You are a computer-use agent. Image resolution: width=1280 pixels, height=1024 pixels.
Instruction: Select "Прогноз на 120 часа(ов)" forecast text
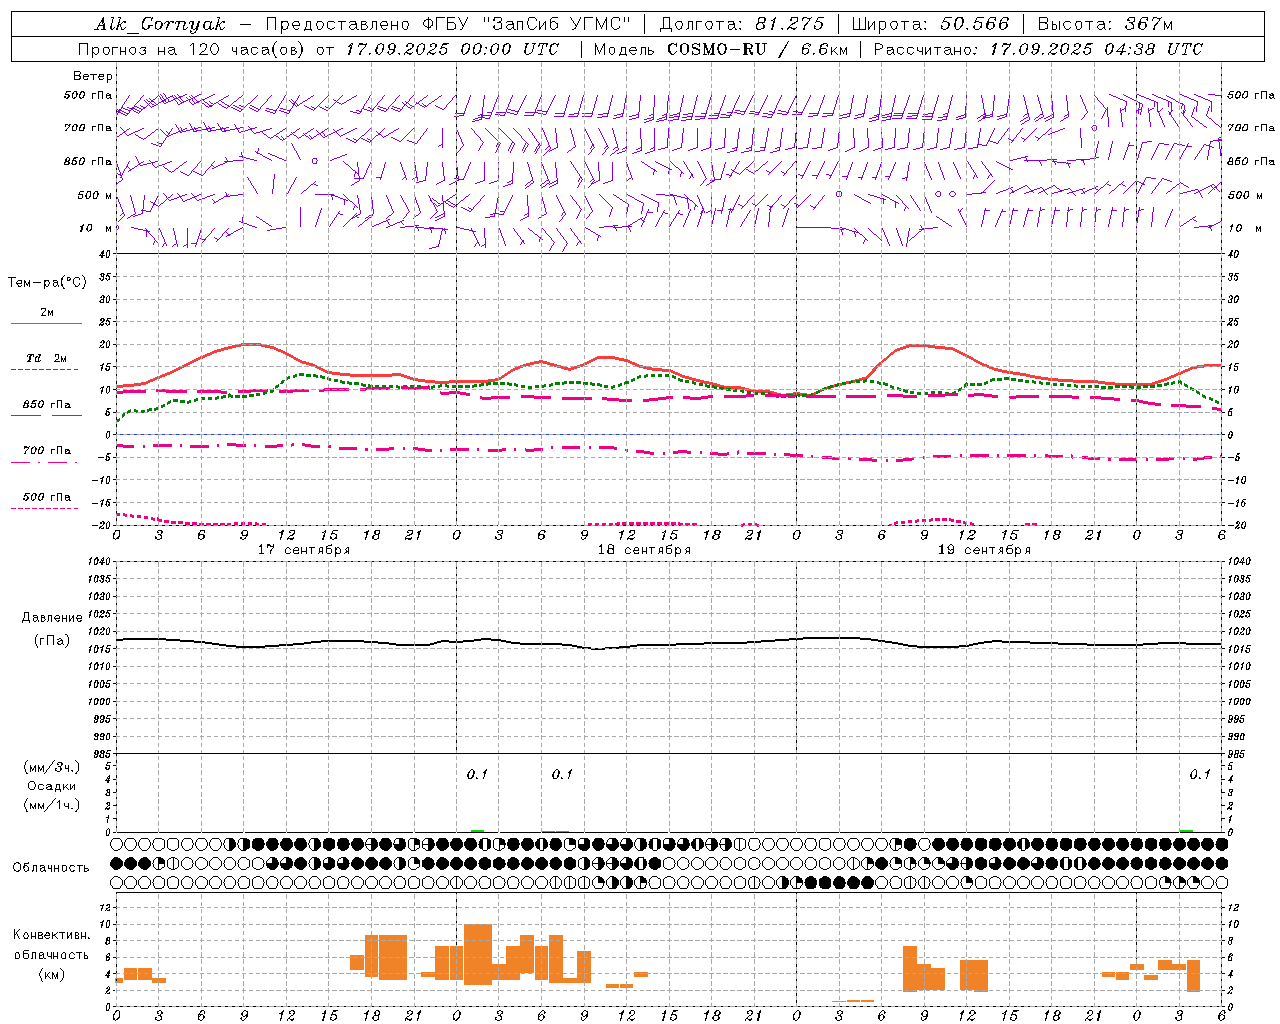click(192, 49)
